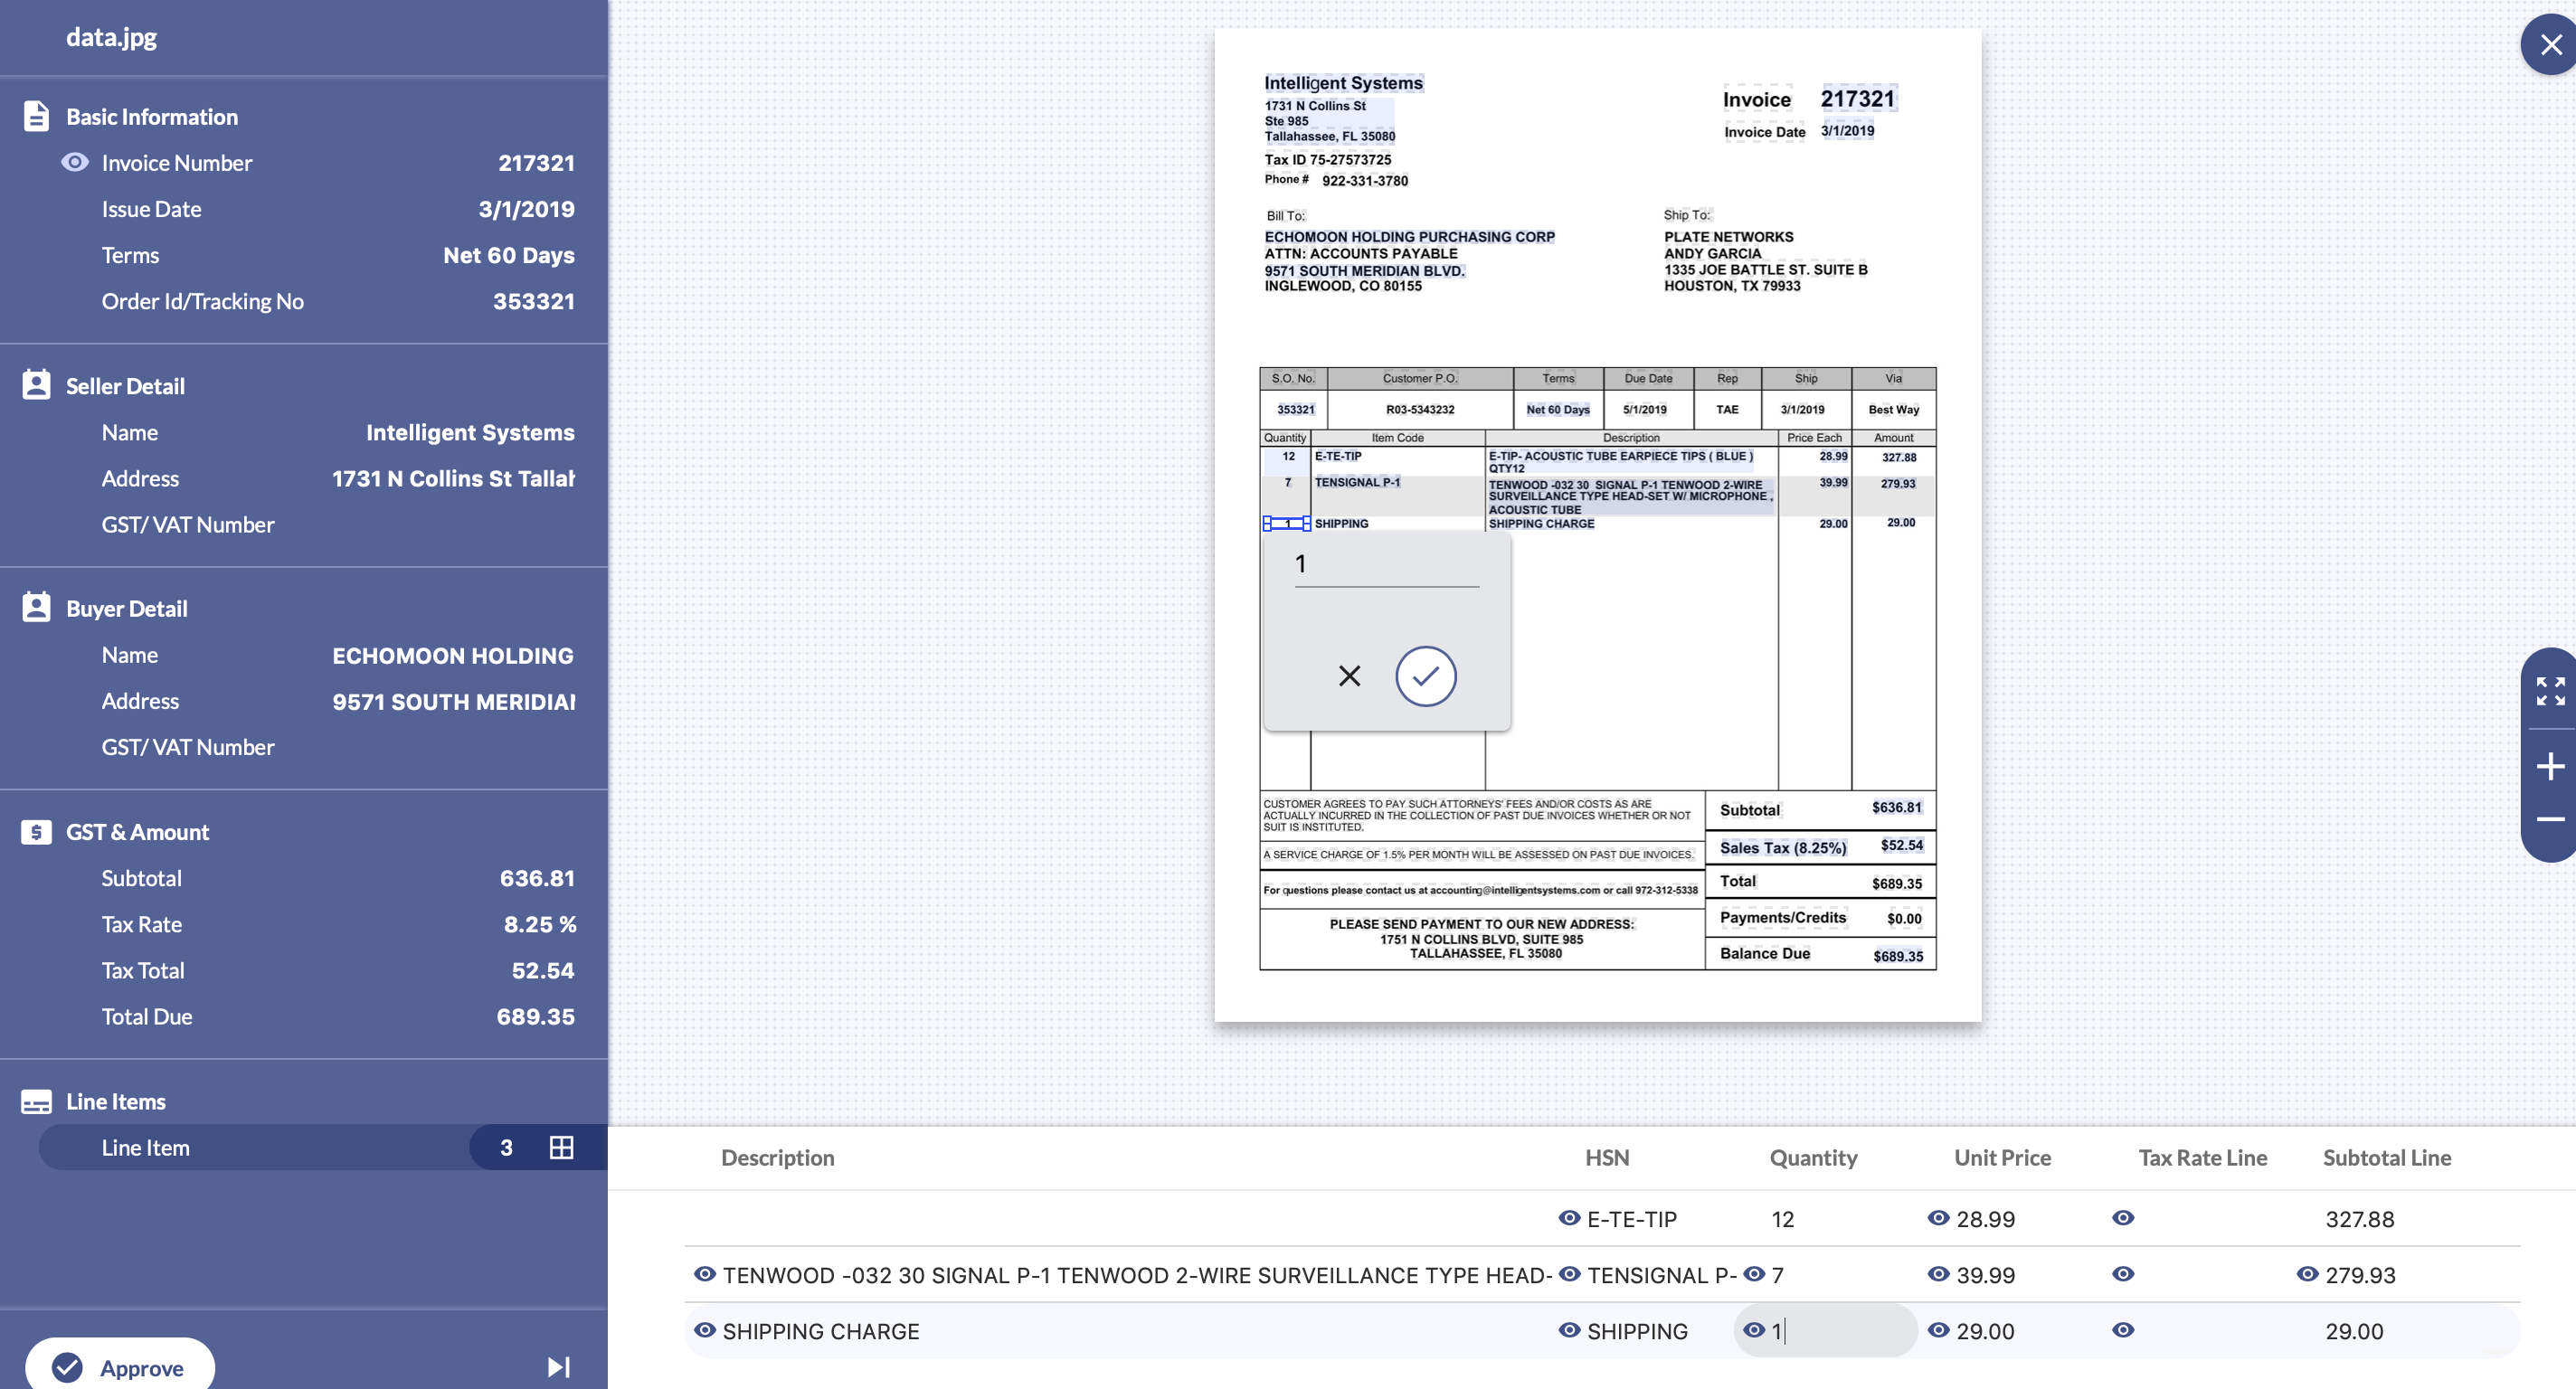
Task: Select Seller Name Intelligent Systems
Action: [337, 431]
